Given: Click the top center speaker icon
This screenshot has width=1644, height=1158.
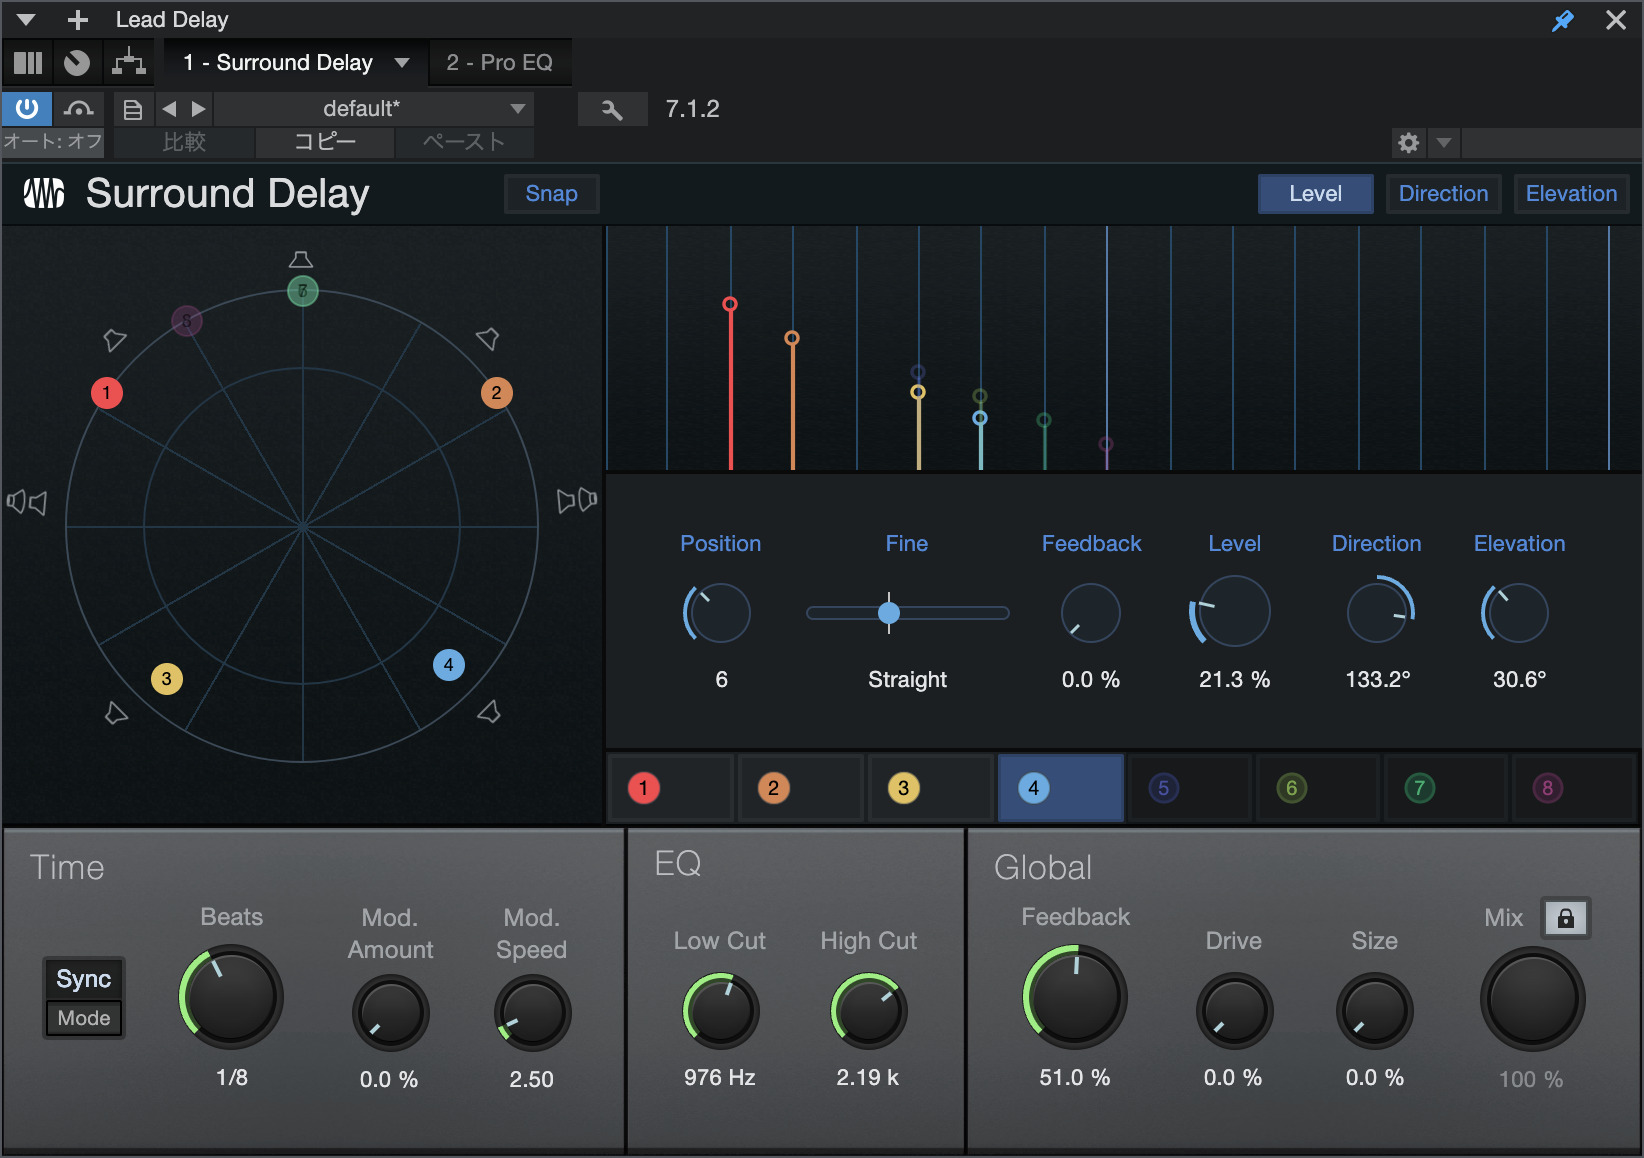Looking at the screenshot, I should (x=301, y=260).
